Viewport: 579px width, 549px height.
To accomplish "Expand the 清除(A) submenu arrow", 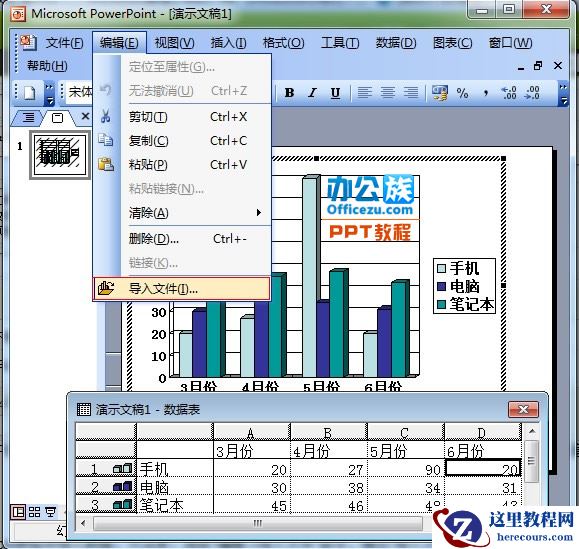I will 259,213.
